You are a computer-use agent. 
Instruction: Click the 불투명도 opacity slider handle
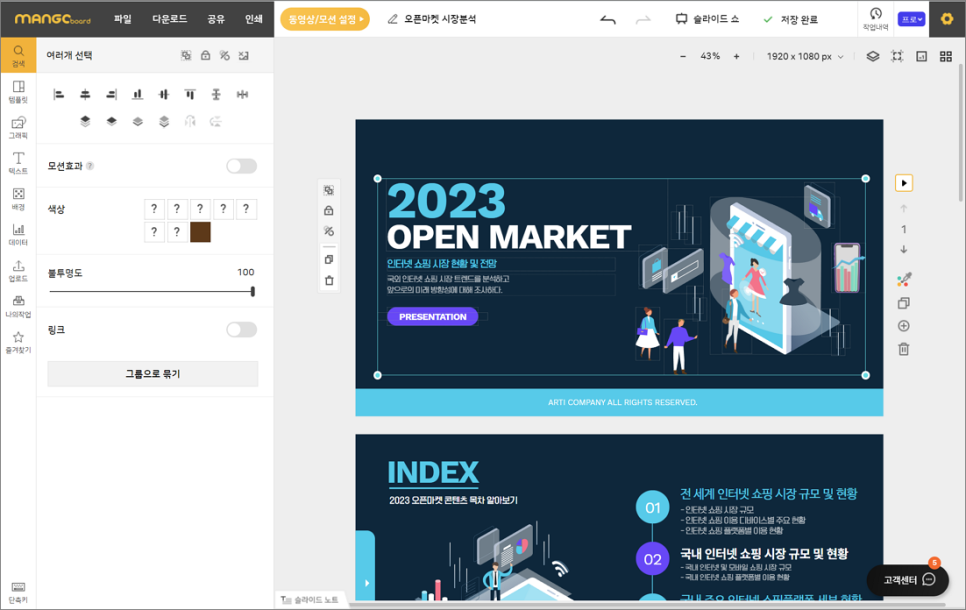pyautogui.click(x=253, y=291)
